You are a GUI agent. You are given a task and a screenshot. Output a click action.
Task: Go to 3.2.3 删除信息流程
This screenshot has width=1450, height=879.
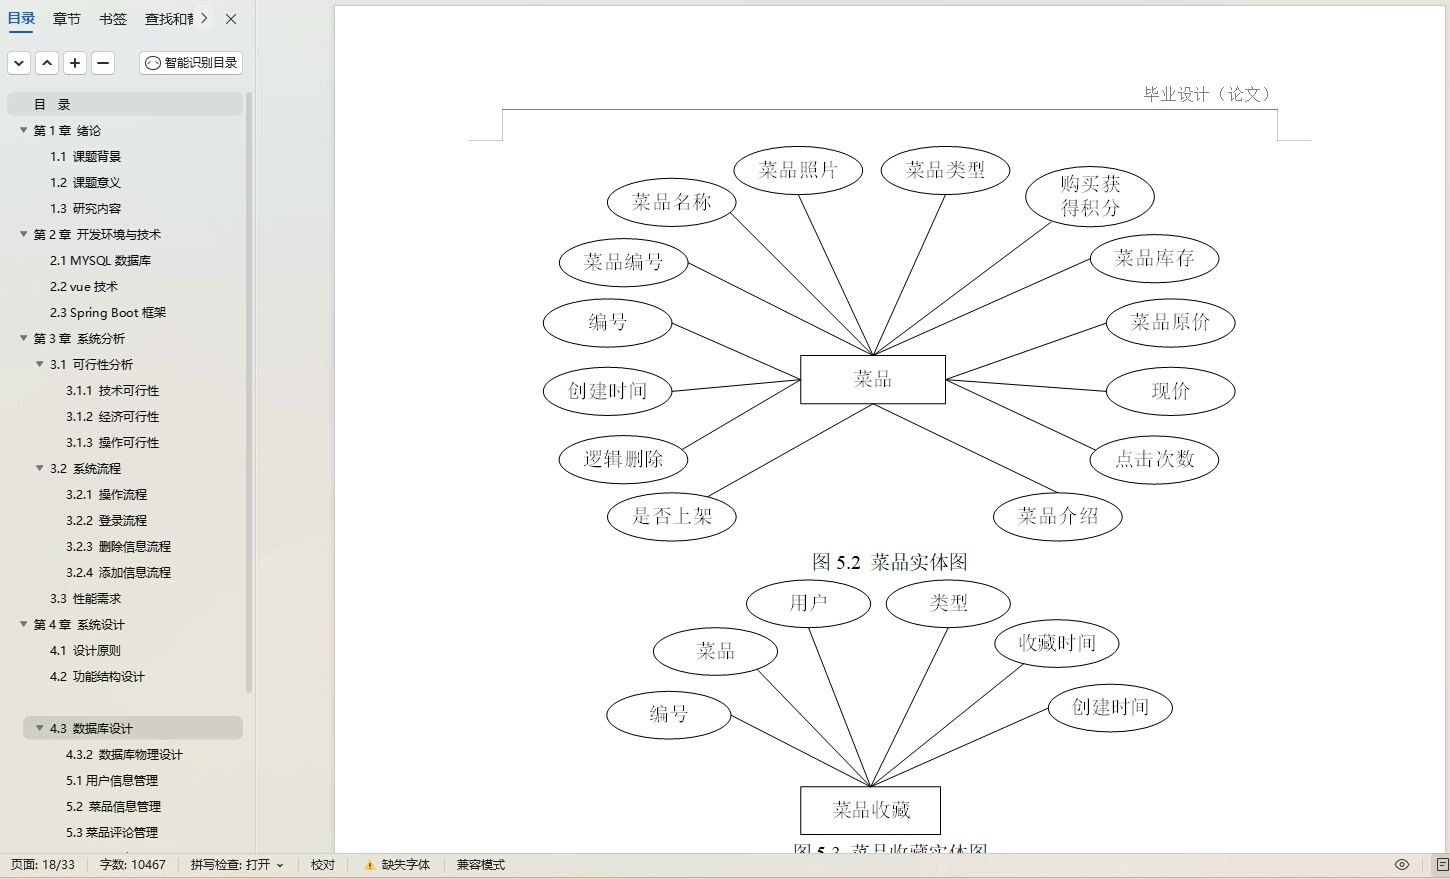coord(119,546)
